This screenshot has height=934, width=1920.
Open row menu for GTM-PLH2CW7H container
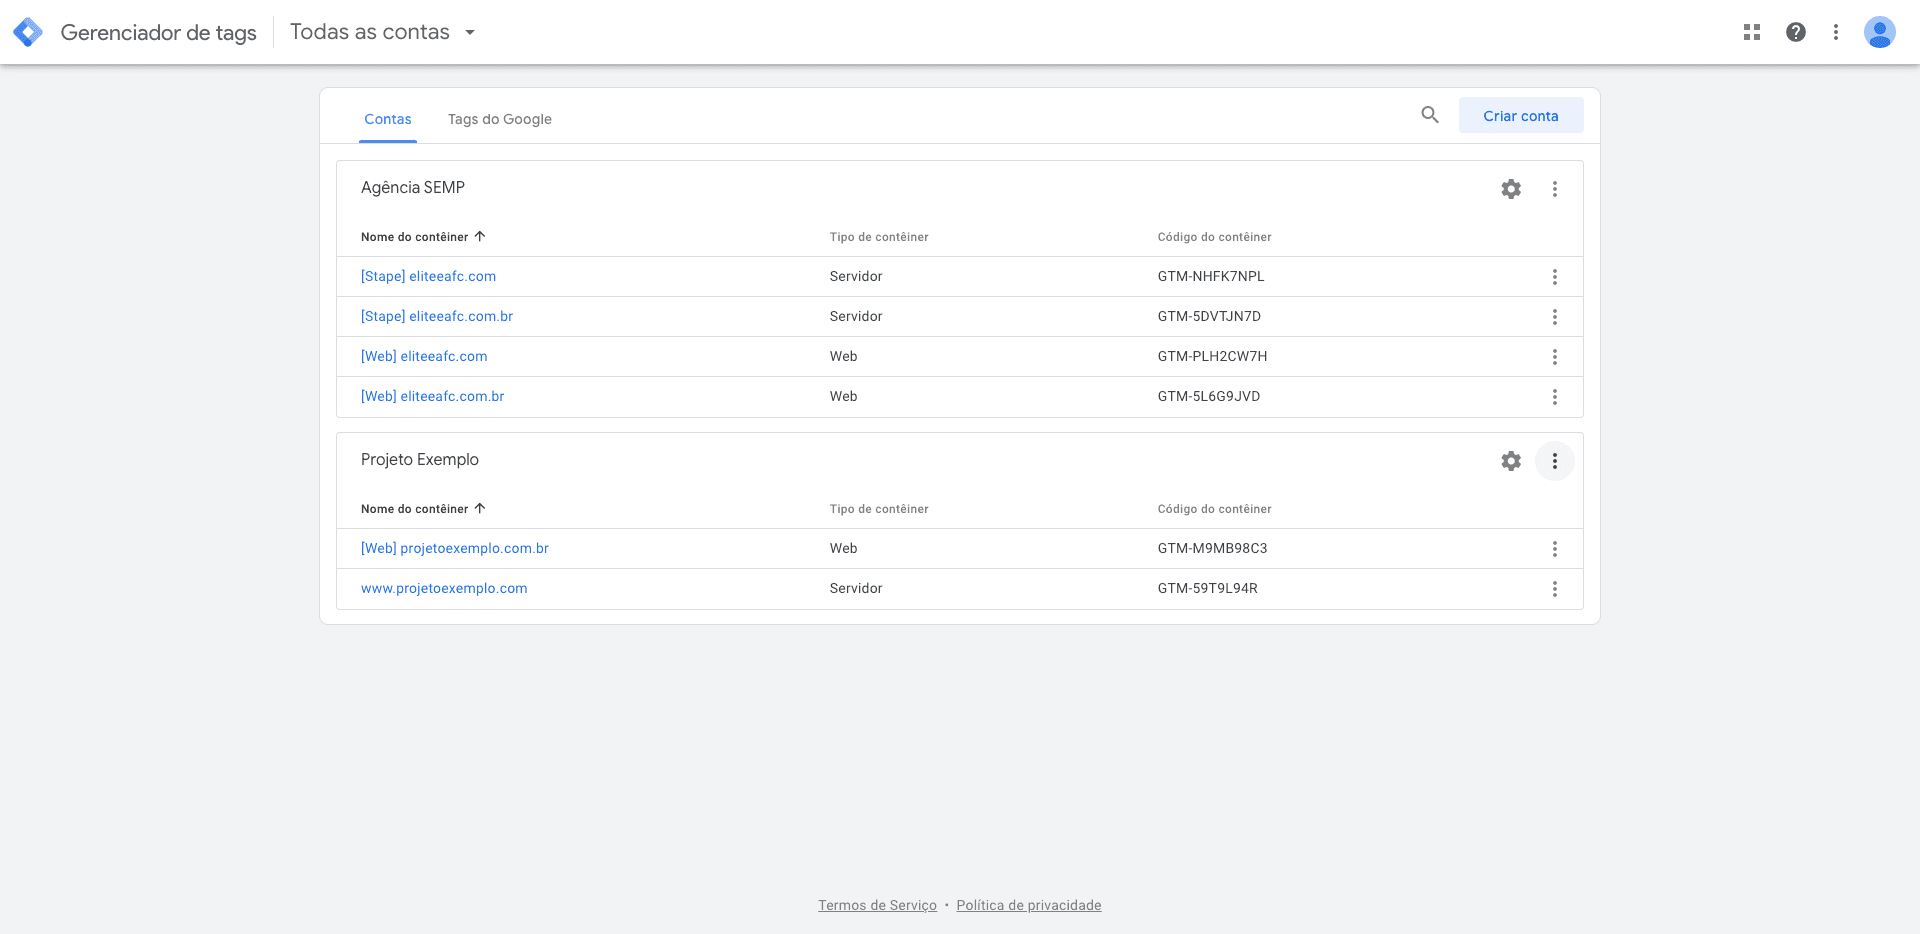1555,357
